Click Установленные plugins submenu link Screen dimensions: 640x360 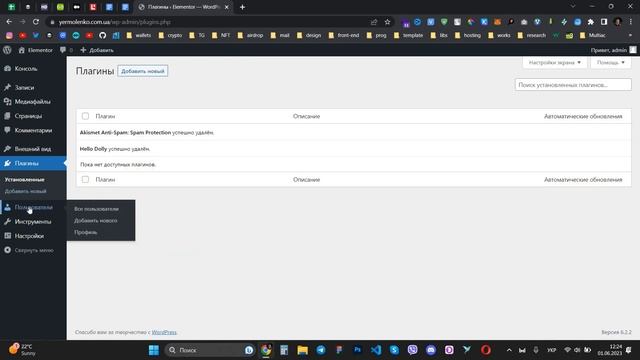click(x=24, y=180)
